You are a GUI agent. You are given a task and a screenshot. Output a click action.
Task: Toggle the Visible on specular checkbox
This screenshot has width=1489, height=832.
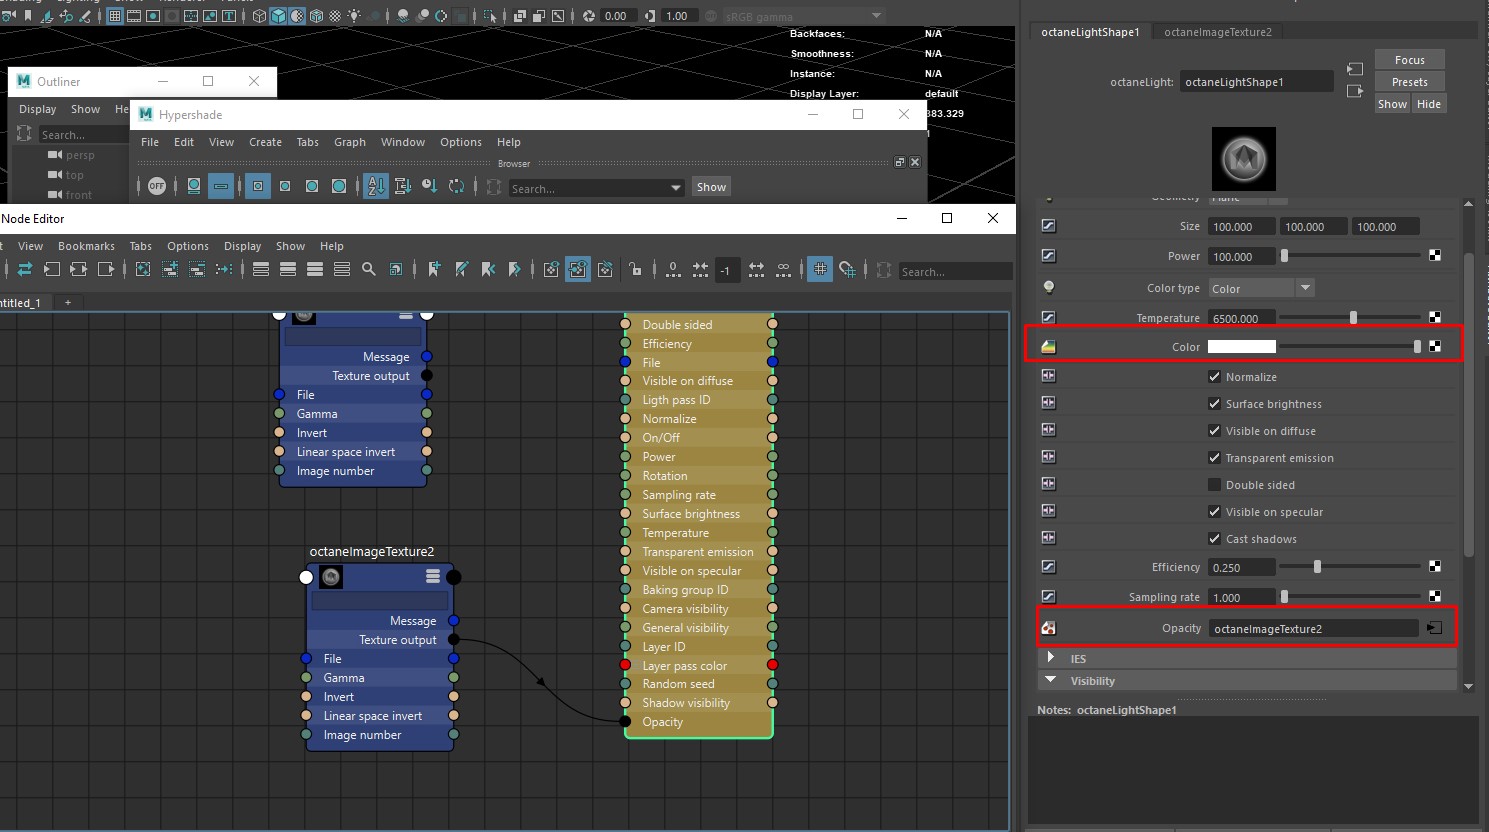[1214, 512]
